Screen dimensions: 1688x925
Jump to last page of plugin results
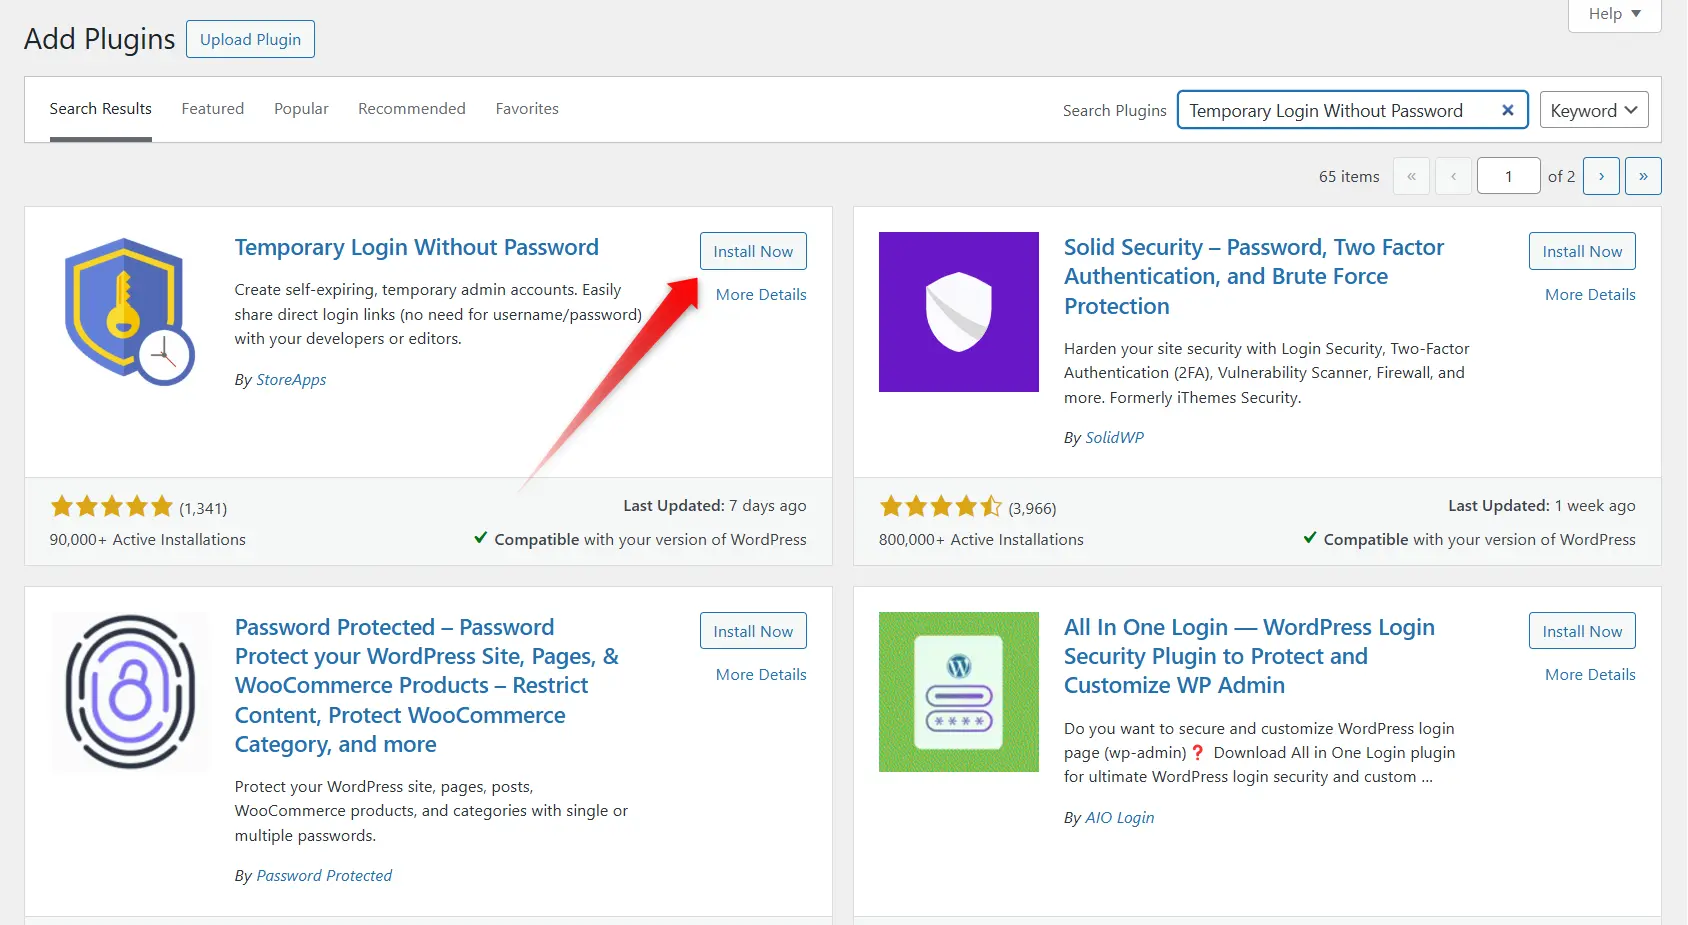point(1643,176)
